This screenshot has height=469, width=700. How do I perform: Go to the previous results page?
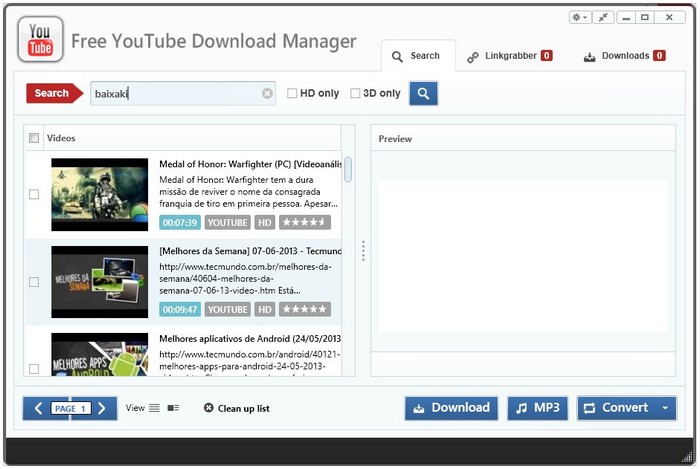(x=38, y=408)
